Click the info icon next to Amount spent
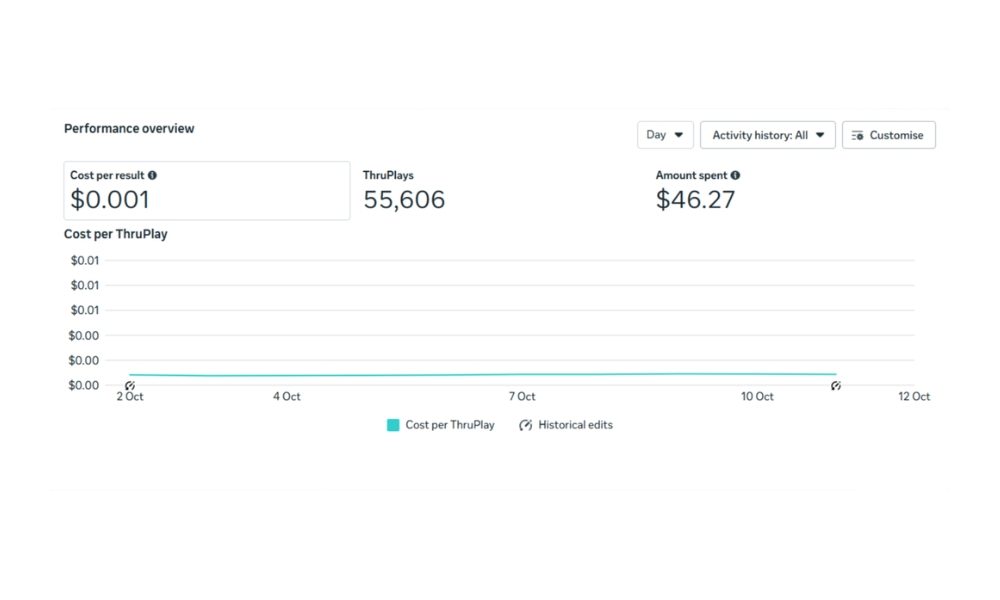The width and height of the screenshot is (1000, 600). coord(735,175)
